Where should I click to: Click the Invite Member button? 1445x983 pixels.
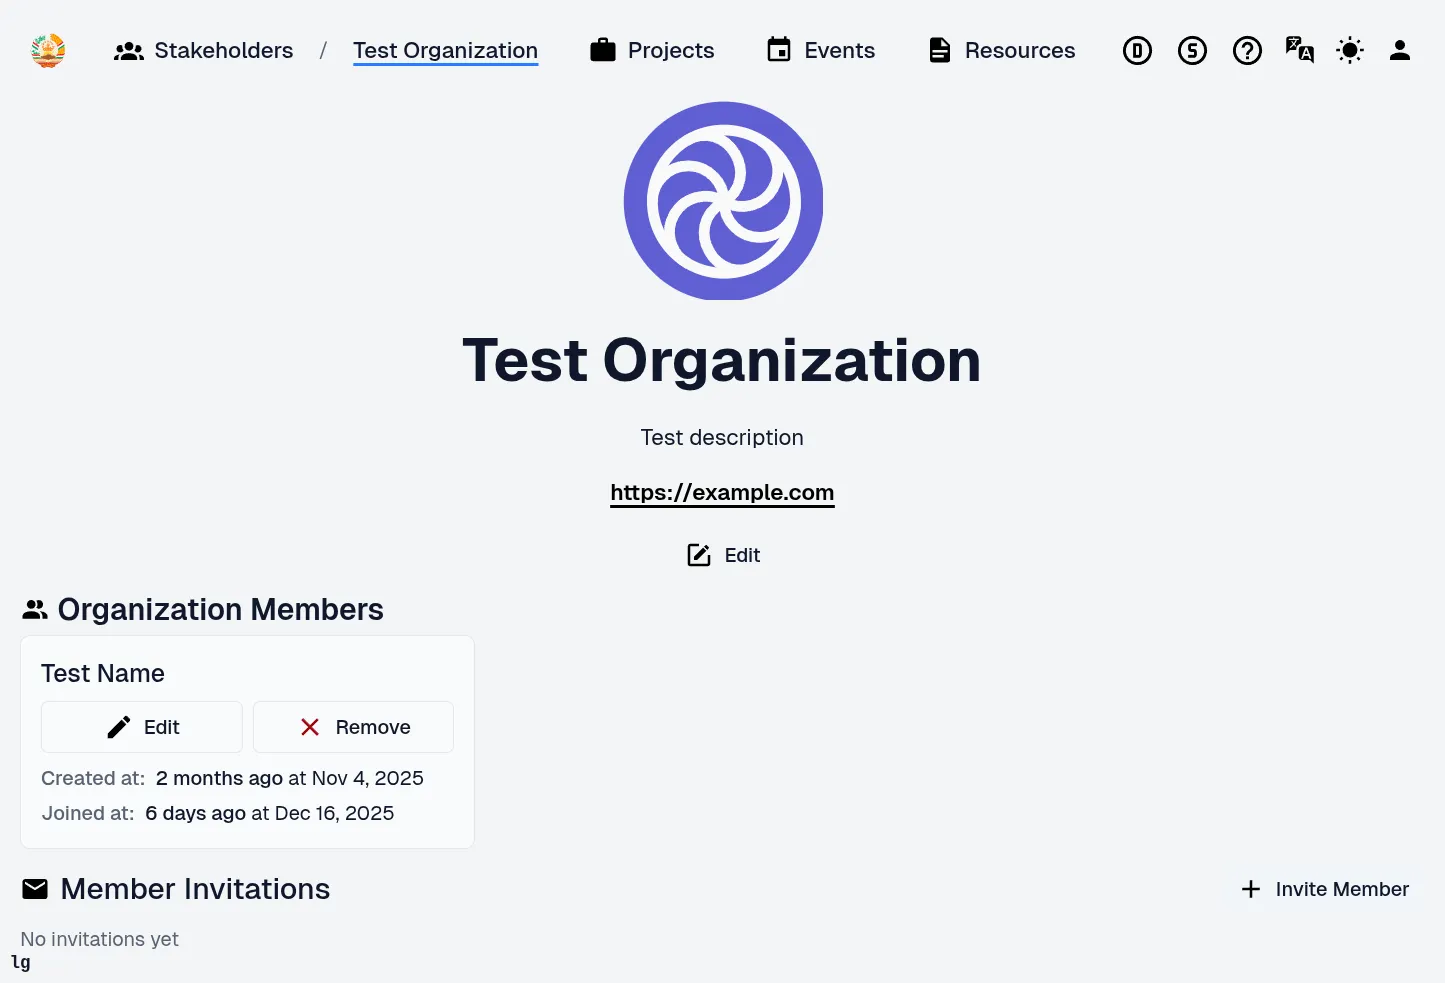click(x=1325, y=889)
